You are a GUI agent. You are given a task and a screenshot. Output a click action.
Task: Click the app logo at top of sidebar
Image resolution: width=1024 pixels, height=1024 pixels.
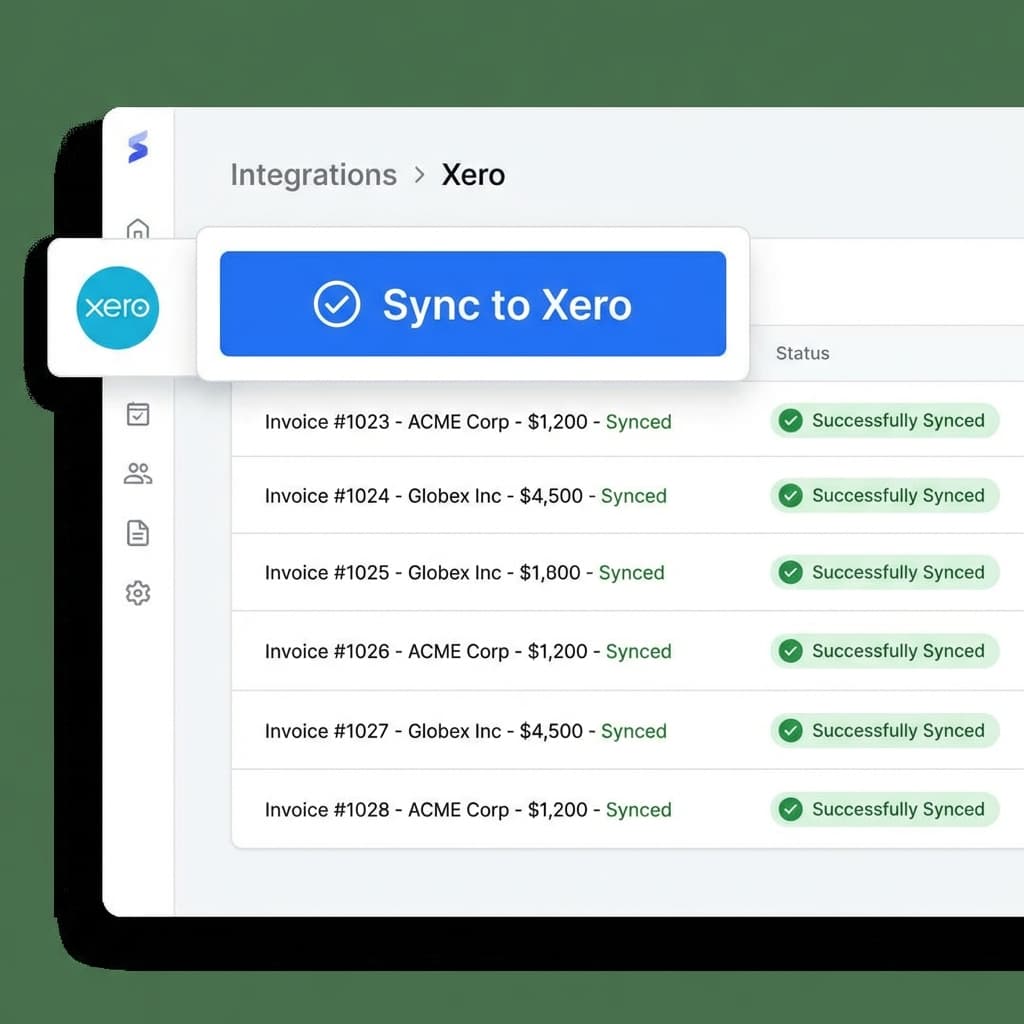tap(137, 146)
